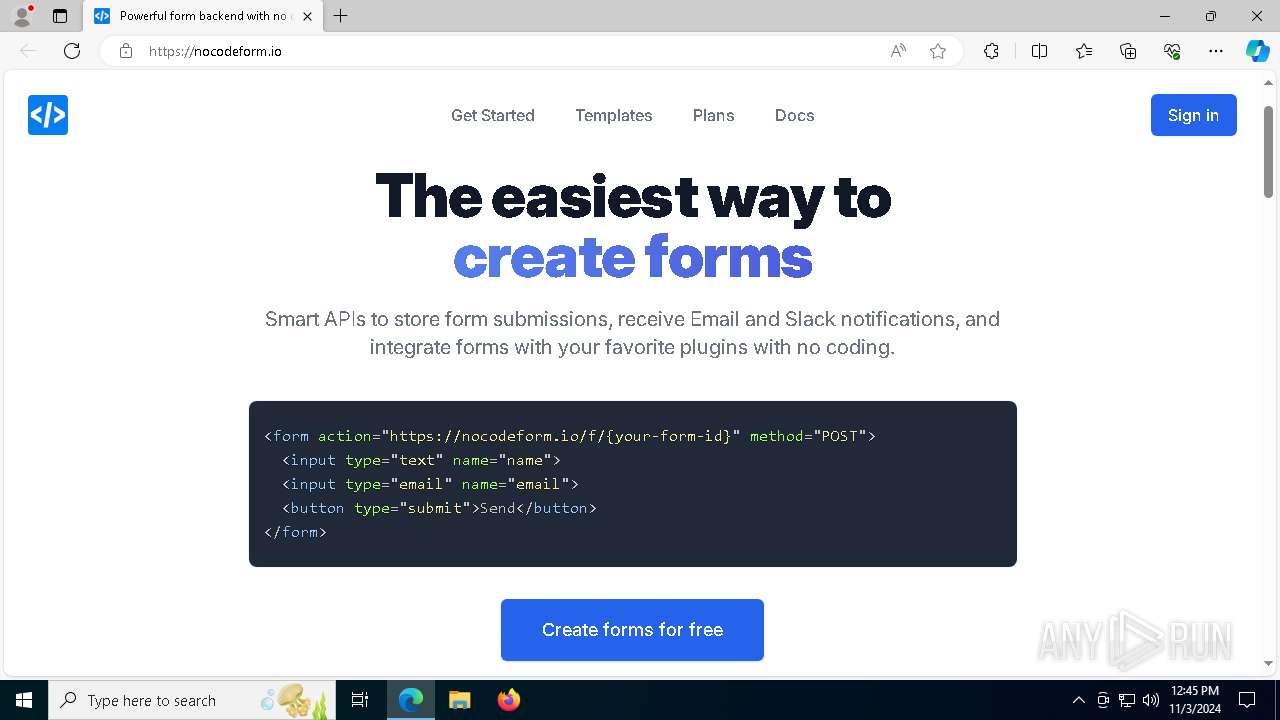This screenshot has height=720, width=1280.
Task: Click the NoCodeForm logo icon
Action: click(x=48, y=115)
